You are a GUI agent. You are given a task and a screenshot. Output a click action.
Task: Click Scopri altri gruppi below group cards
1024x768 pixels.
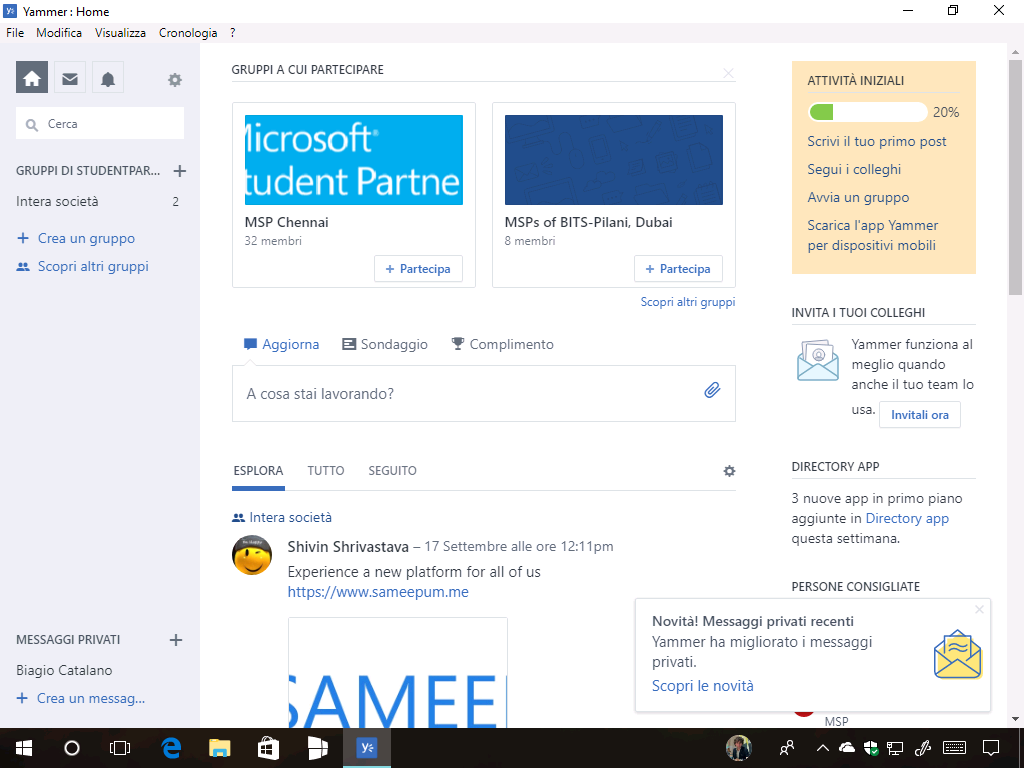coord(688,302)
